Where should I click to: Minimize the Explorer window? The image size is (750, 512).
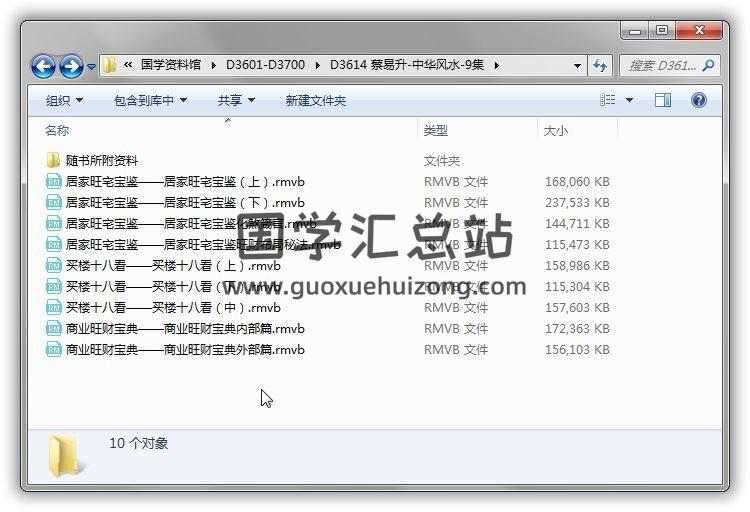(635, 31)
